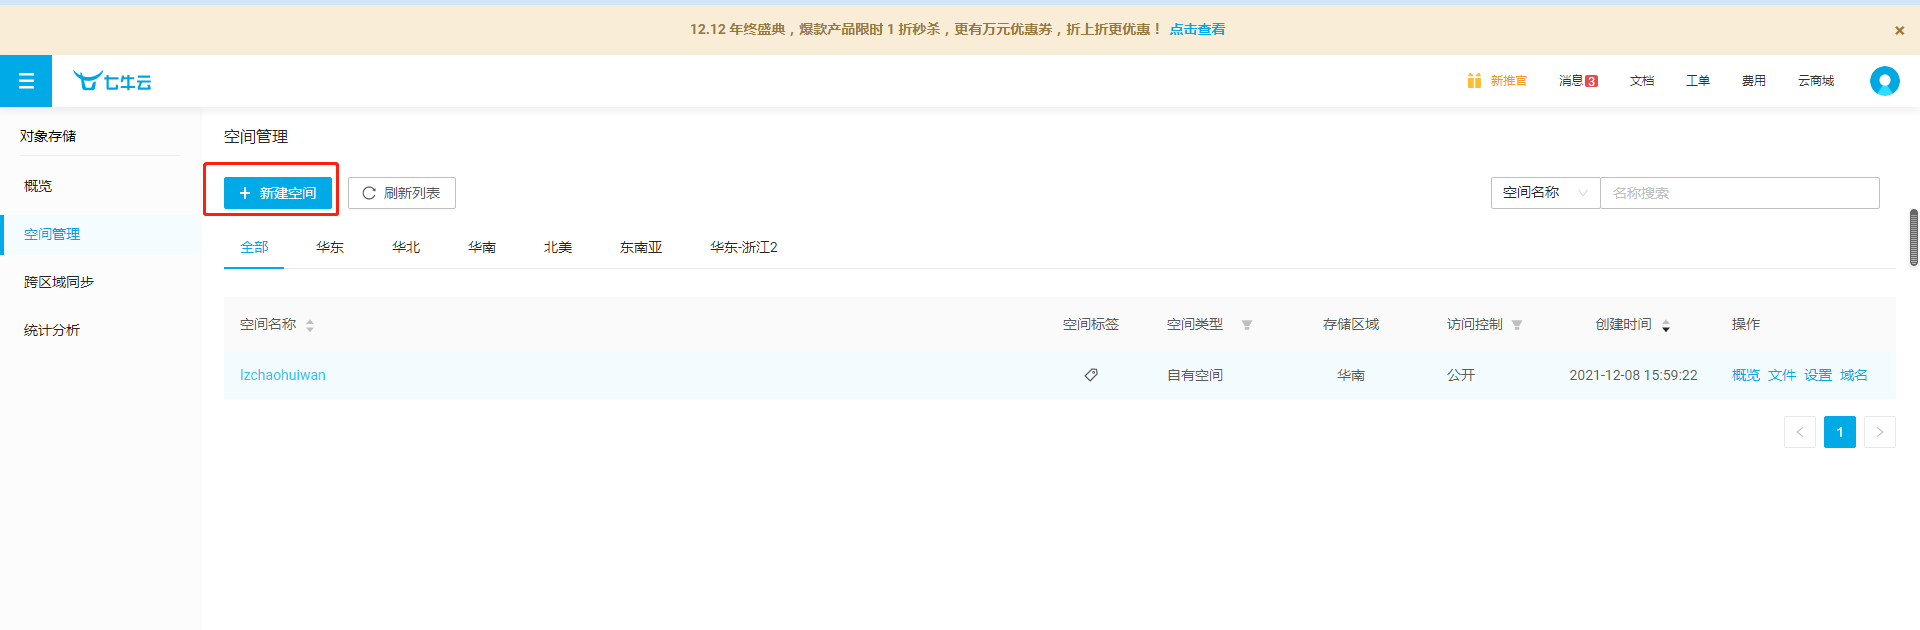The image size is (1920, 630).
Task: Click the gift icon next to 新推官
Action: tap(1474, 81)
